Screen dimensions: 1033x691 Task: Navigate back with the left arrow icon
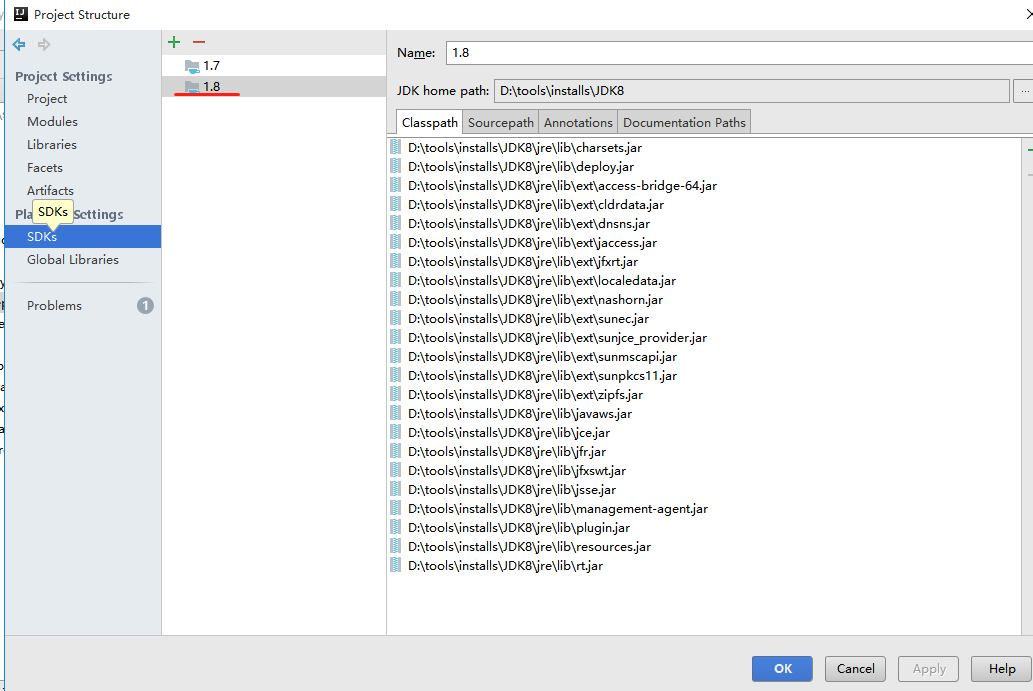click(x=18, y=44)
